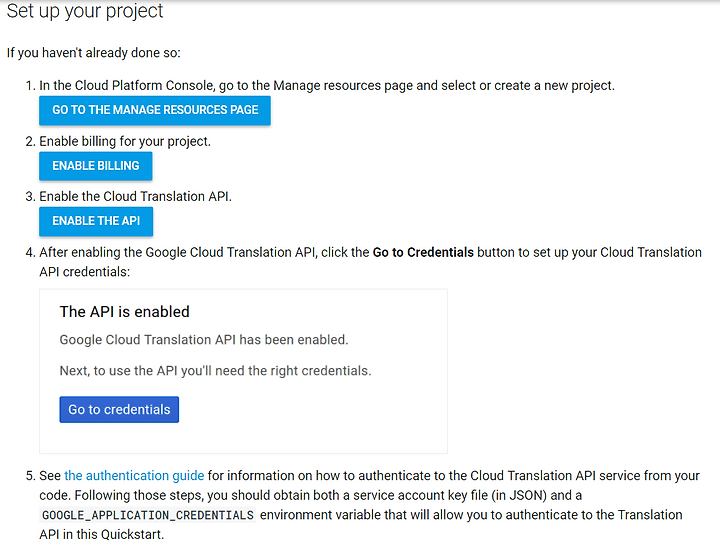
Task: Click the bold Go to Credentials text
Action: pos(423,252)
